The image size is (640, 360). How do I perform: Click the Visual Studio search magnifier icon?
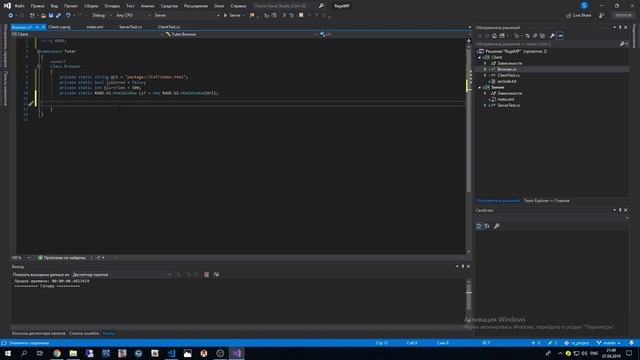pyautogui.click(x=321, y=6)
